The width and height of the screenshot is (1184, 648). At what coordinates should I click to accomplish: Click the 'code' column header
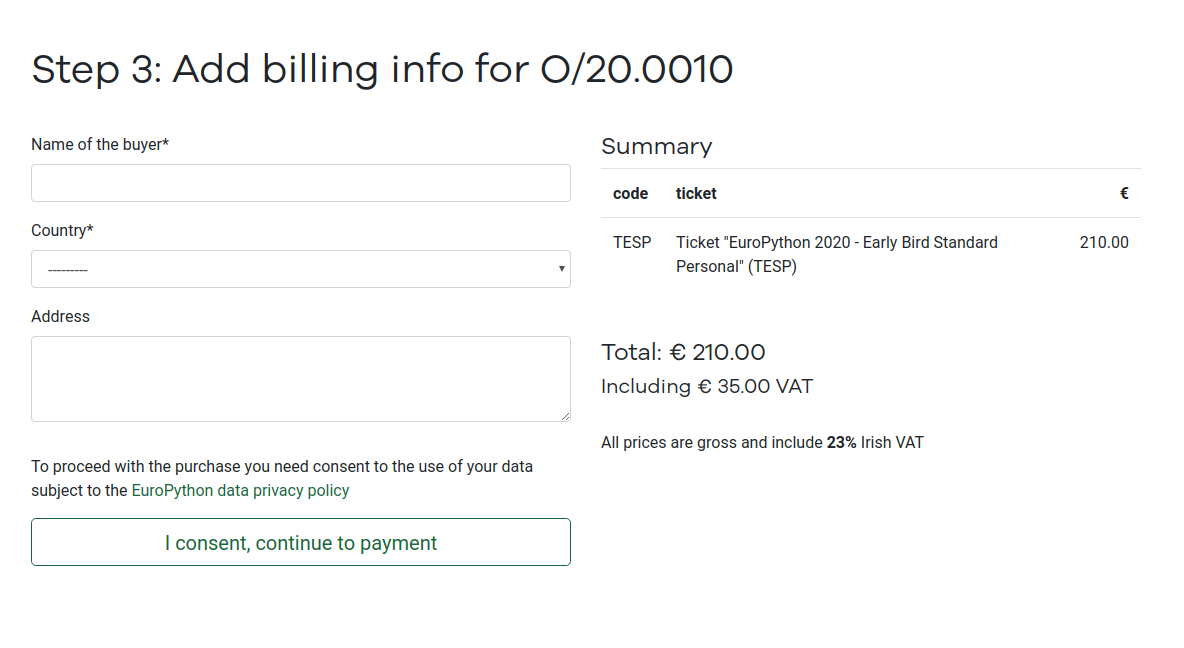tap(630, 194)
